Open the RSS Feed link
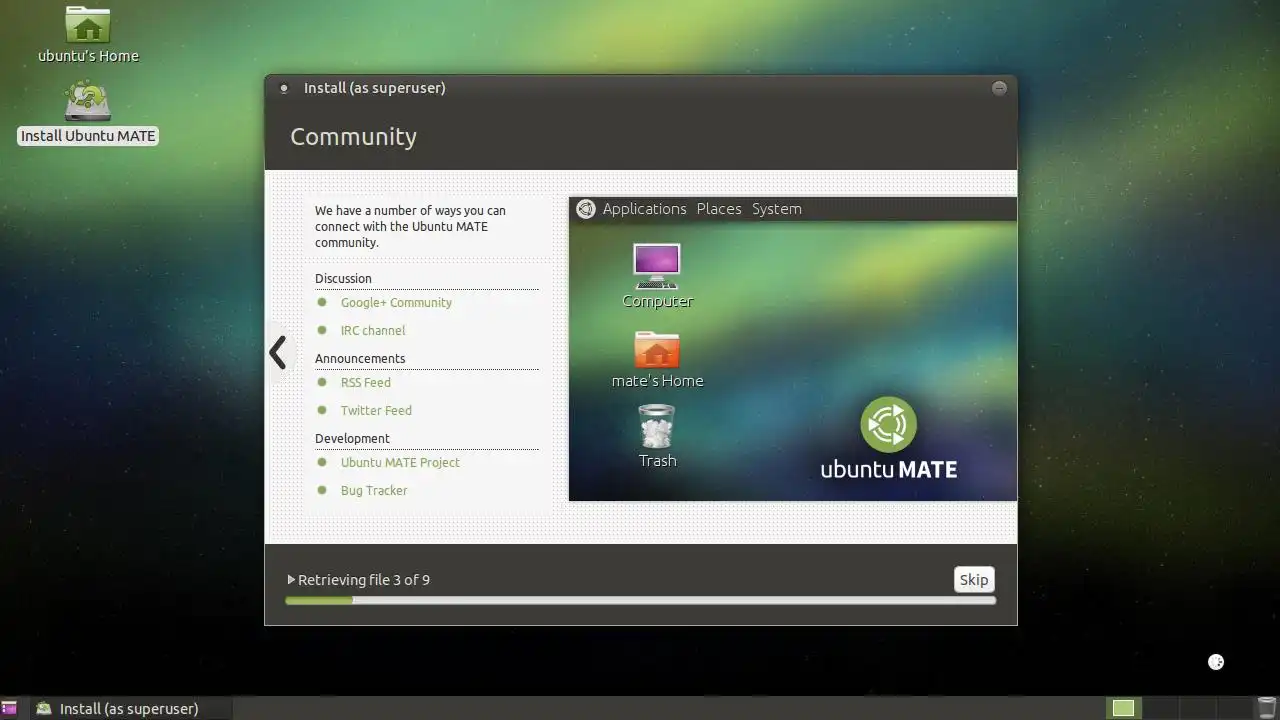Screen dimensions: 1280x720 (x=366, y=383)
